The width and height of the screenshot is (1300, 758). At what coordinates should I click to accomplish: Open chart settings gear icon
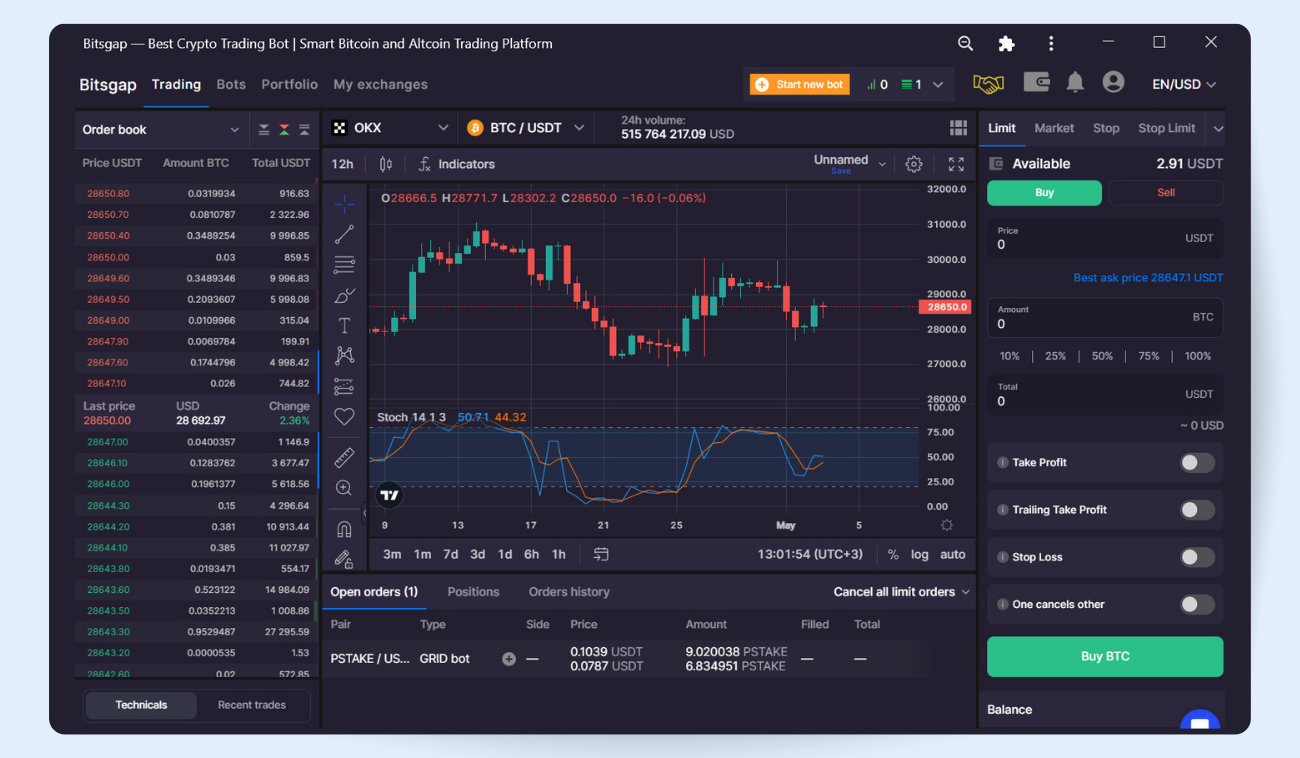point(914,164)
